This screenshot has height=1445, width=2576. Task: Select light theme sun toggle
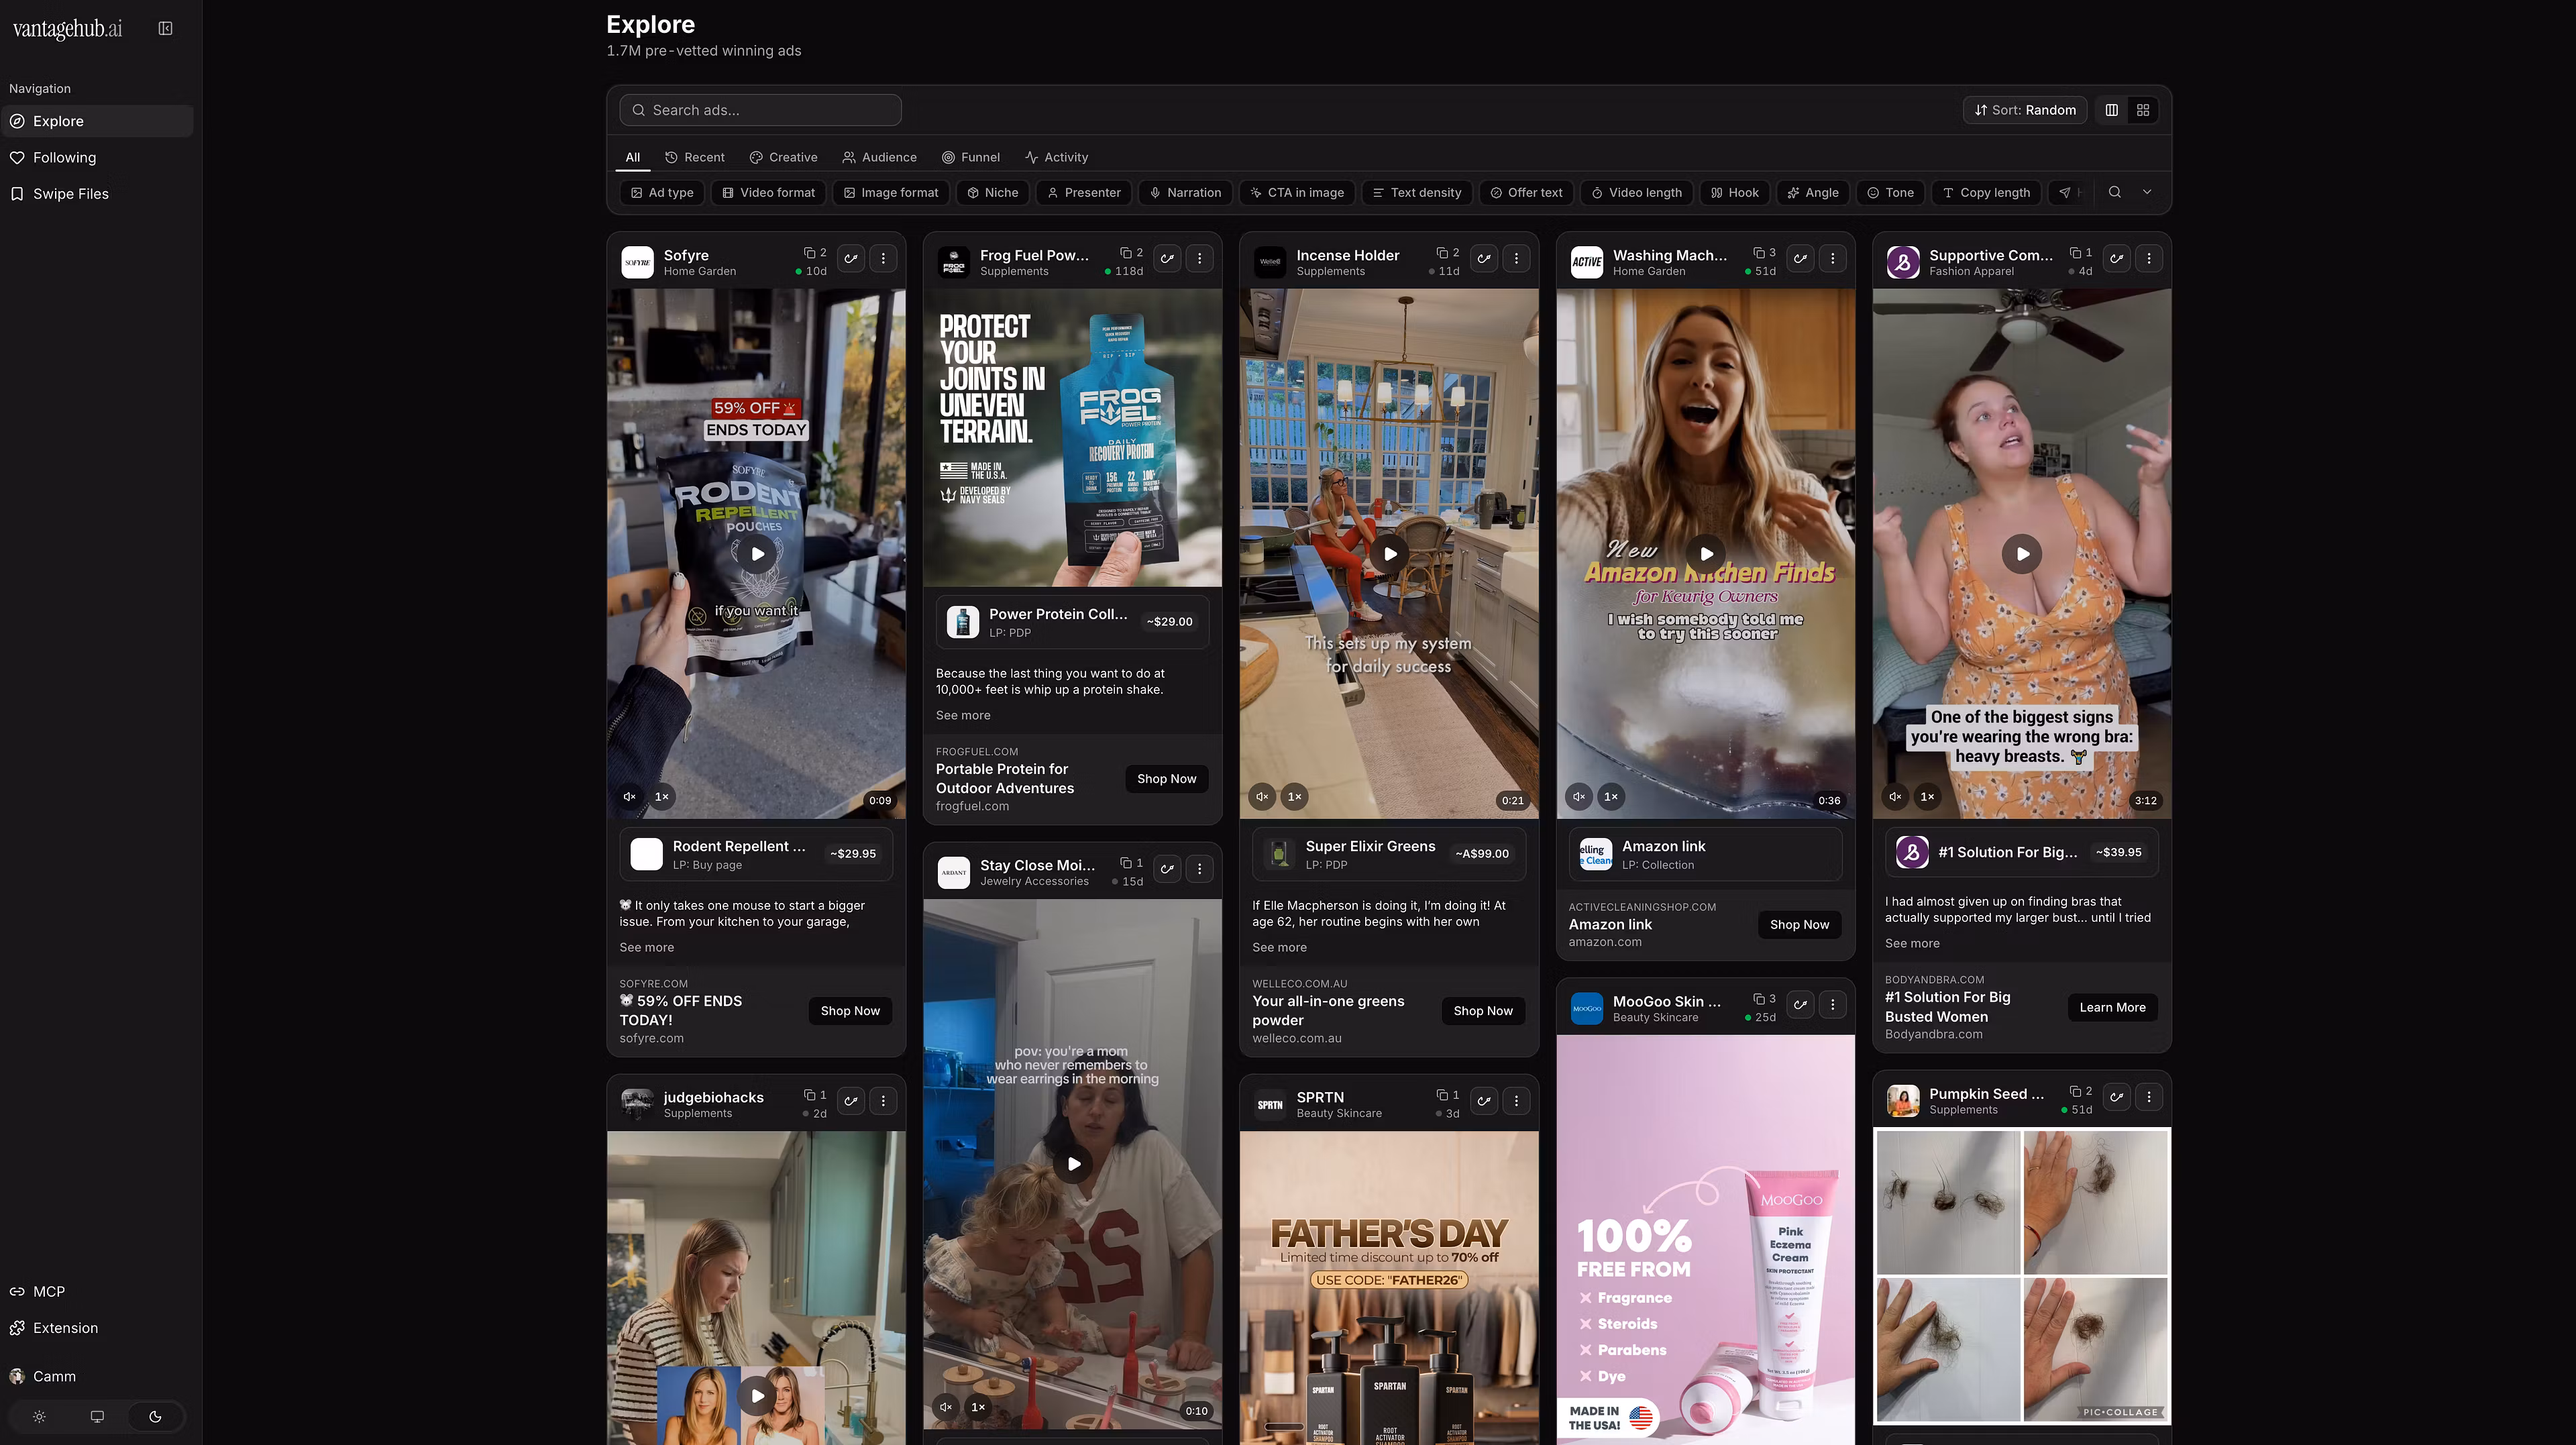[x=39, y=1416]
